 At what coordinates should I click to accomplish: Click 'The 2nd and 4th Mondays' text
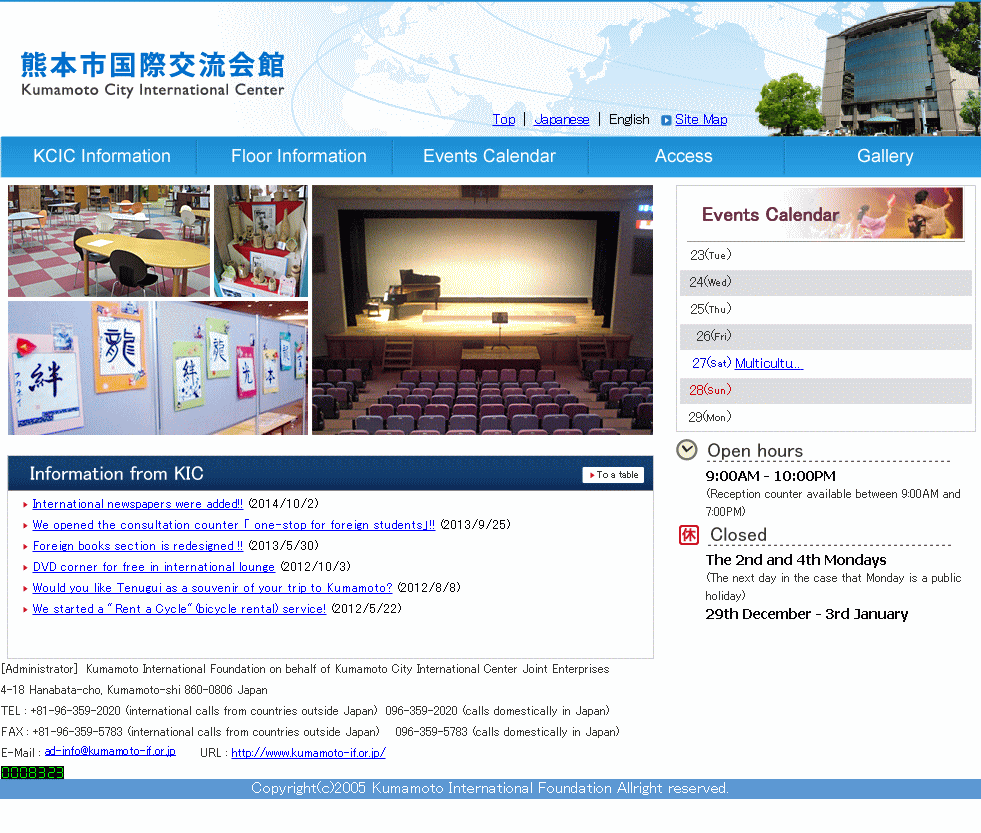click(x=796, y=560)
